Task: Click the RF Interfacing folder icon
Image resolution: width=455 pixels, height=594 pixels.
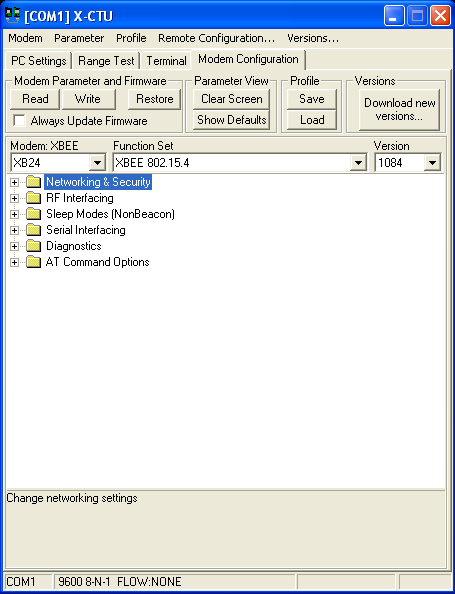Action: (x=34, y=198)
